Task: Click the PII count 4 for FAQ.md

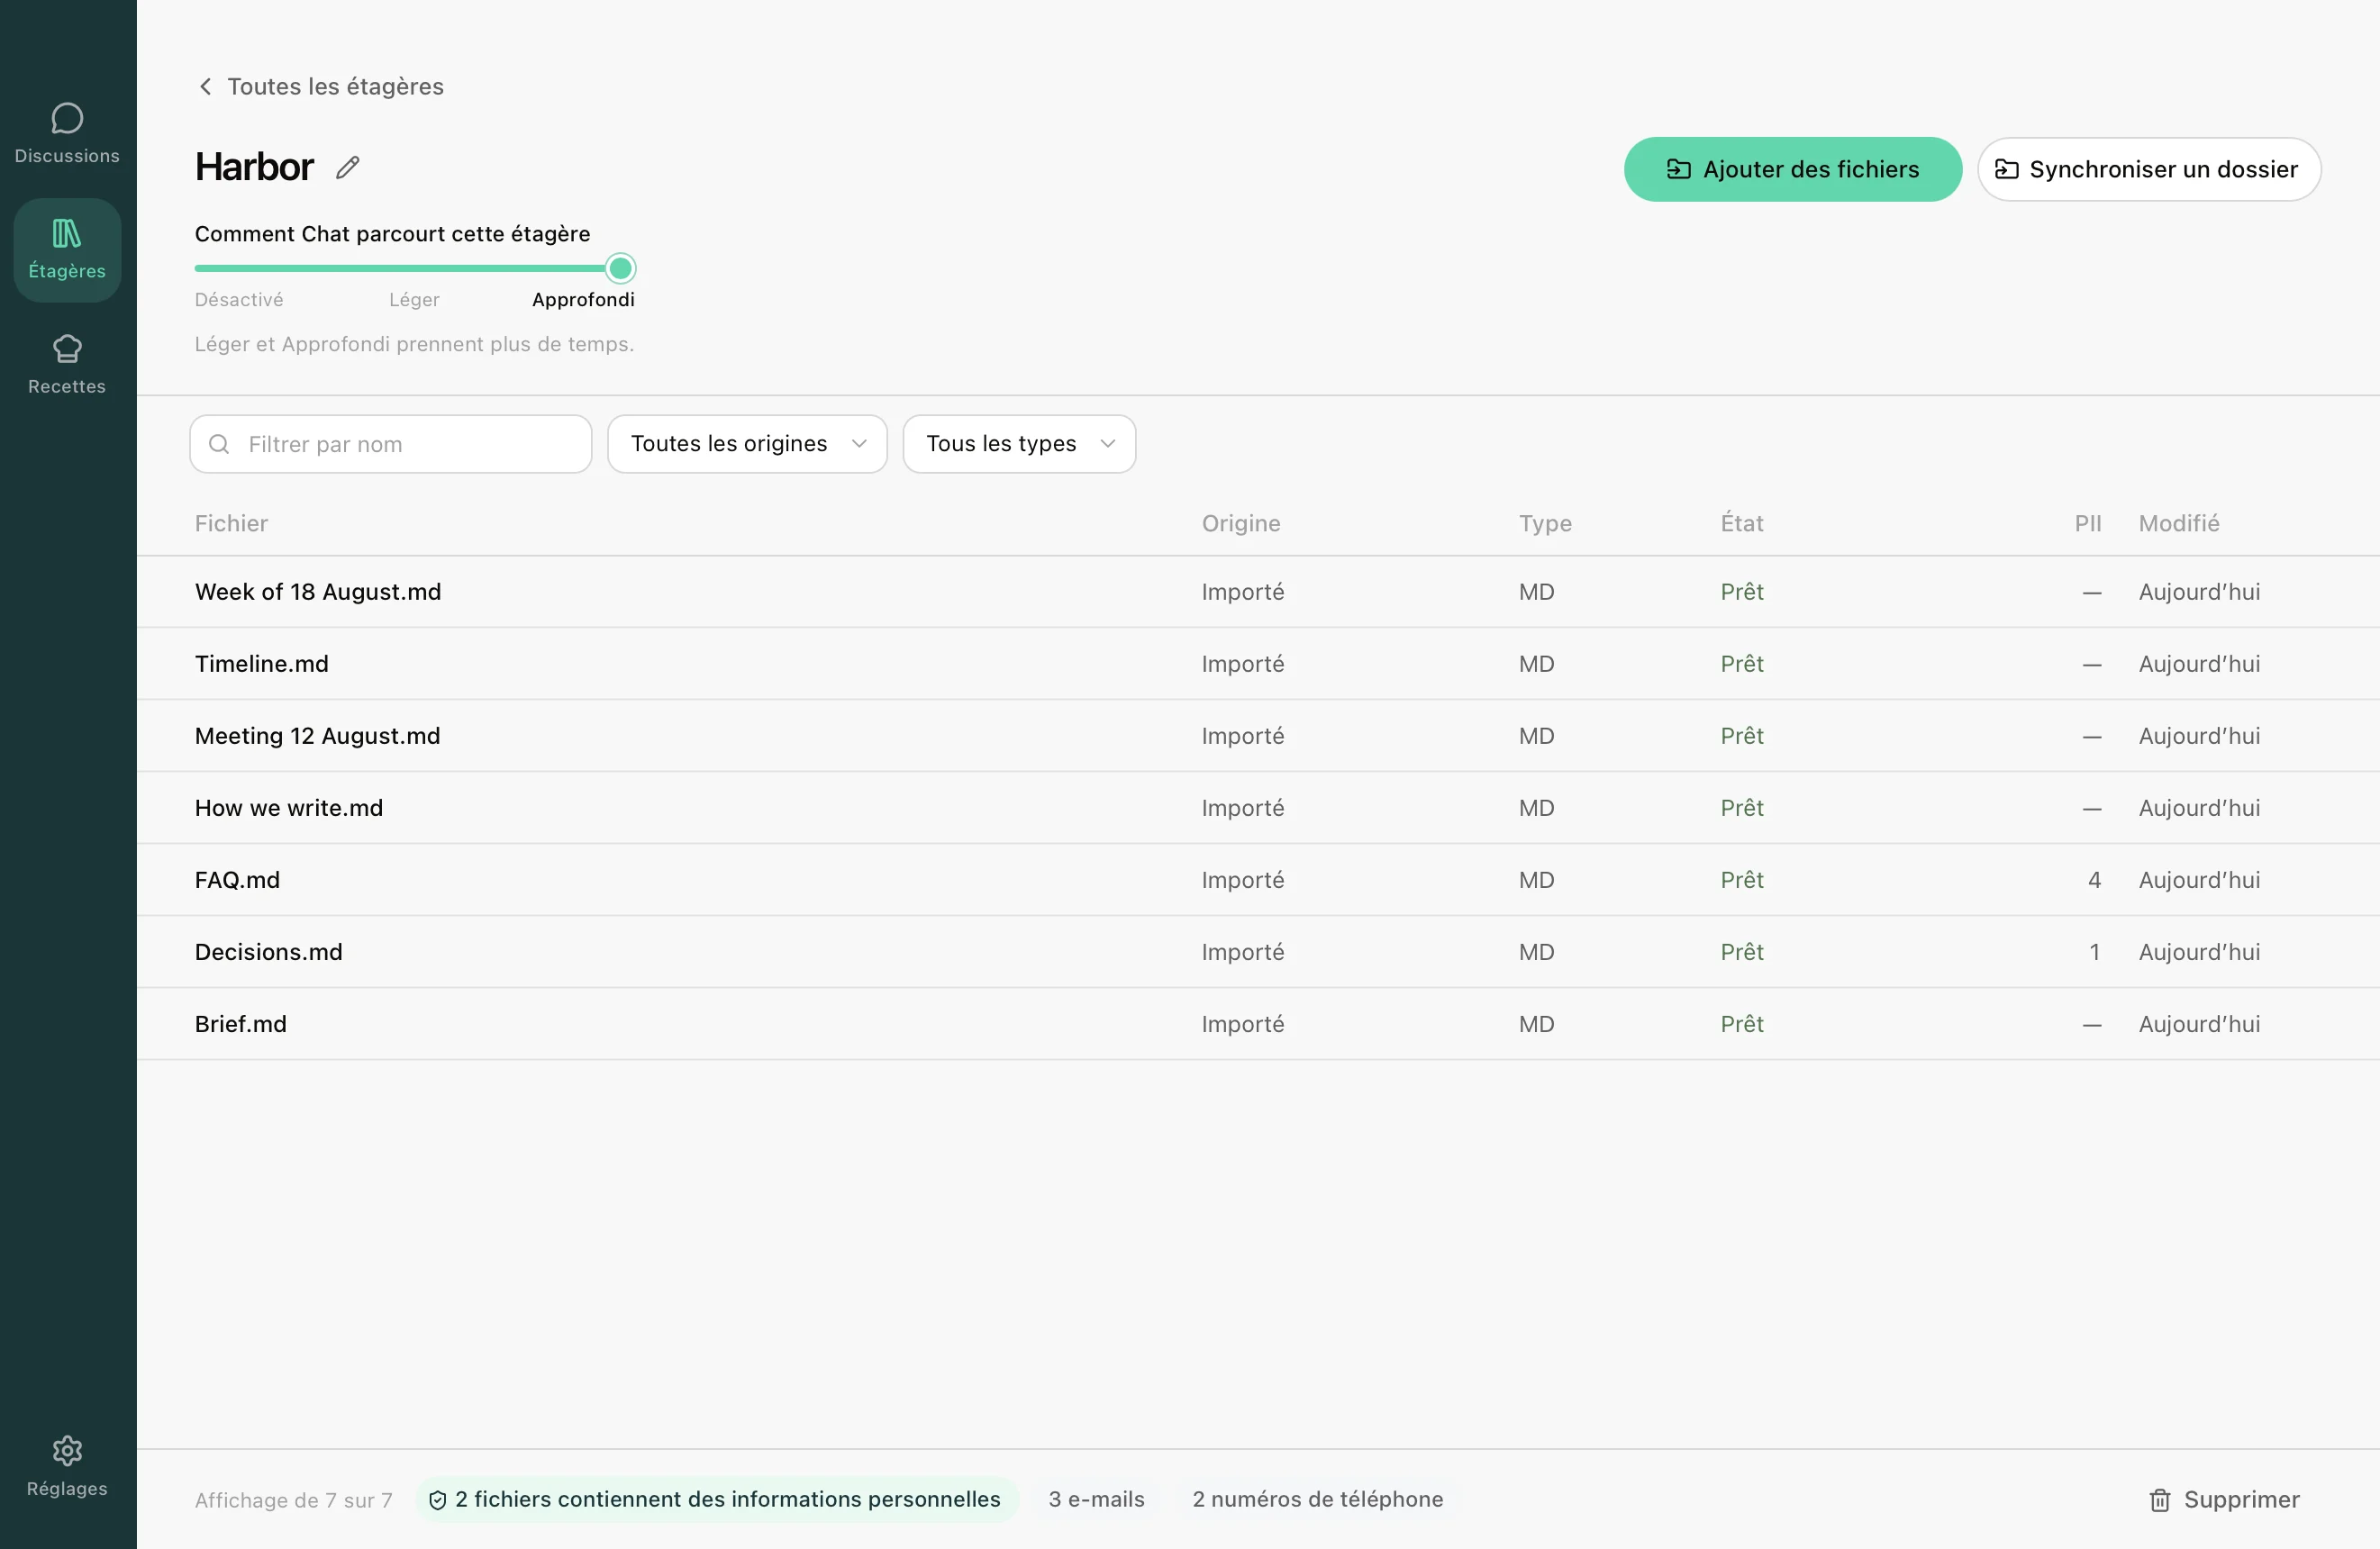Action: pos(2094,880)
